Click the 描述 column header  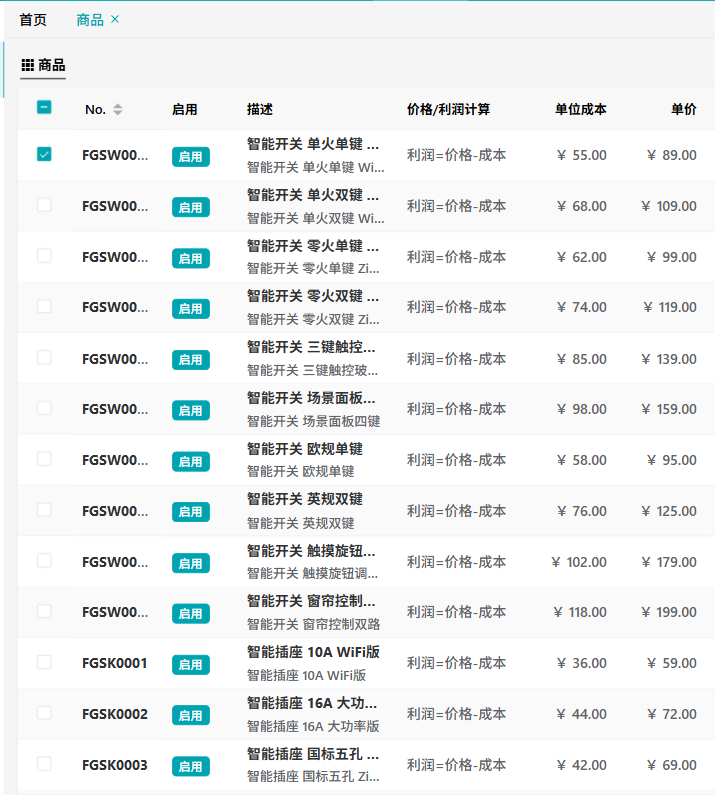click(x=260, y=110)
